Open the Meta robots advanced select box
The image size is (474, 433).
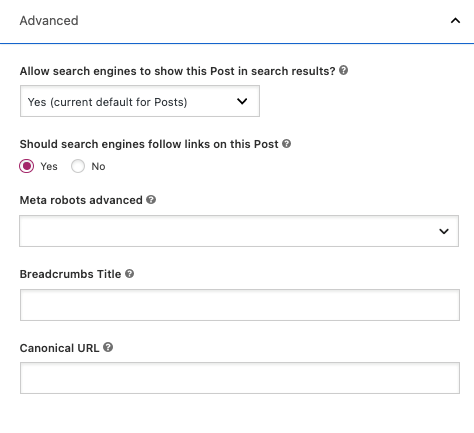click(239, 231)
